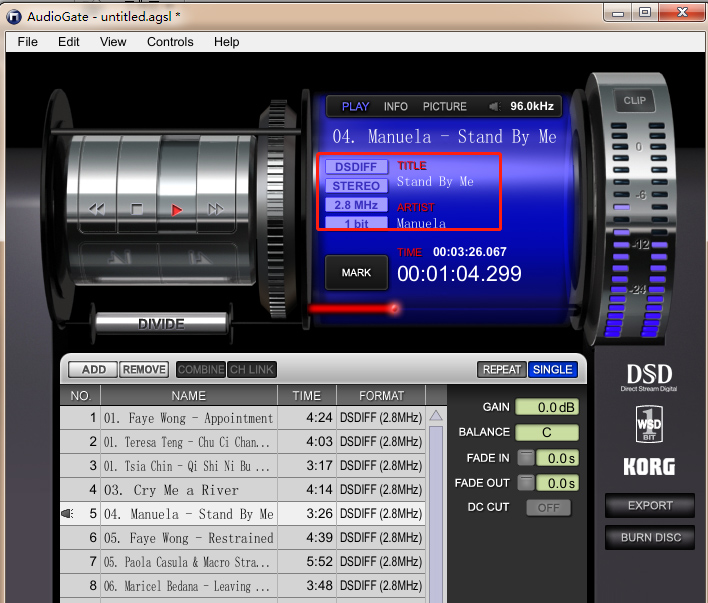Switch to the INFO display tab
Image resolution: width=708 pixels, height=603 pixels.
pos(396,106)
